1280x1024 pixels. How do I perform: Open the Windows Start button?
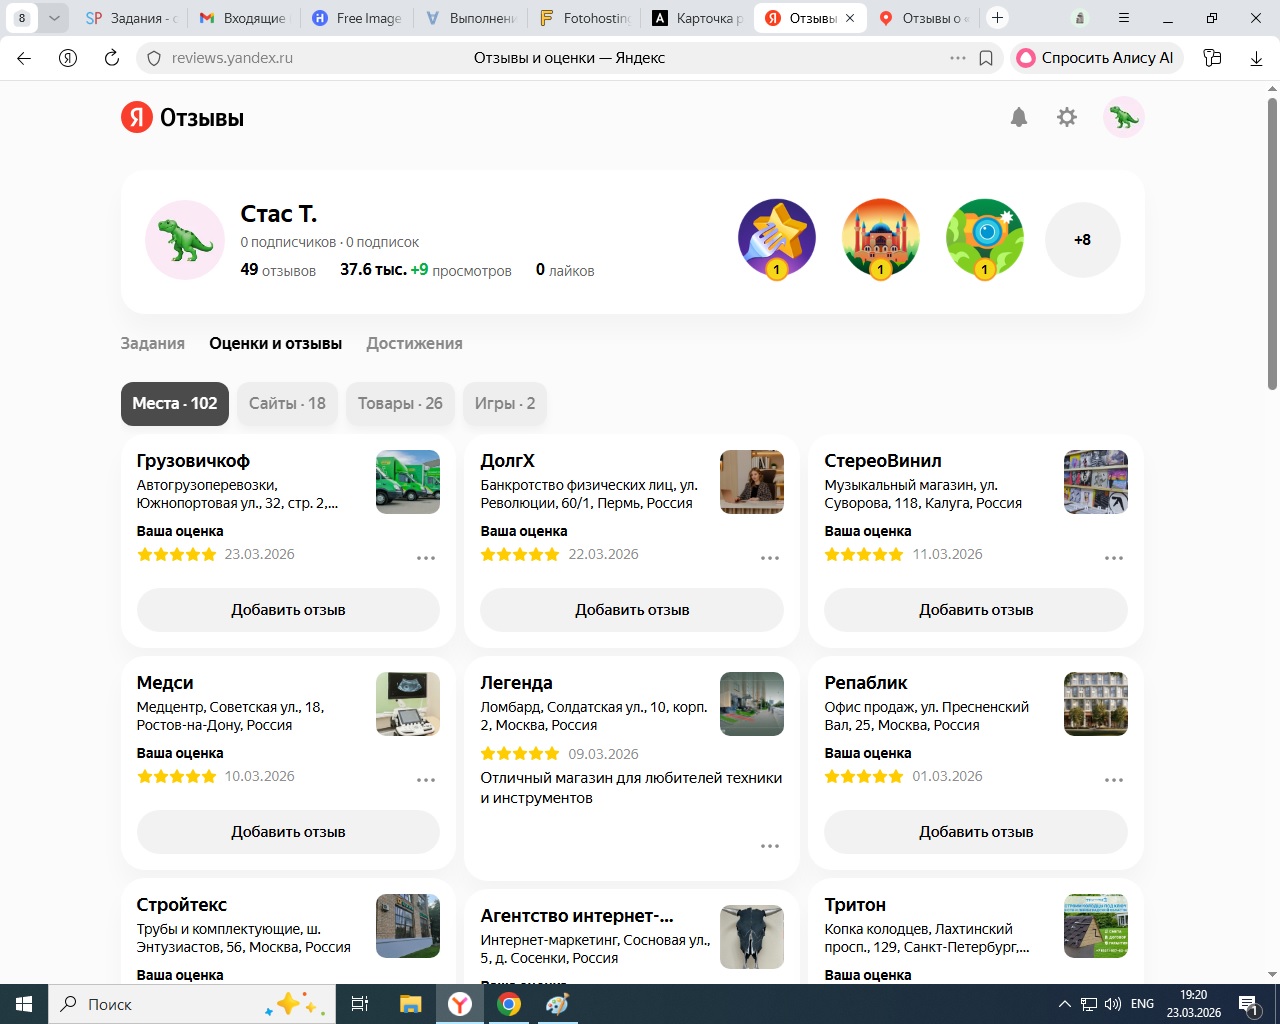pos(24,1004)
